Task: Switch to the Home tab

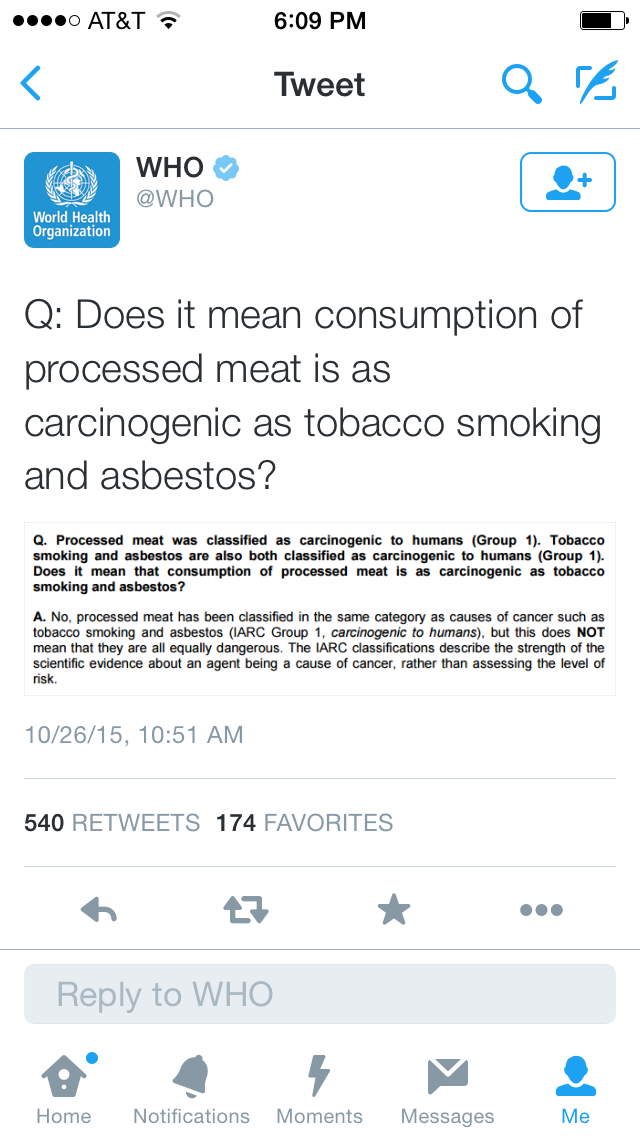Action: (x=64, y=1088)
